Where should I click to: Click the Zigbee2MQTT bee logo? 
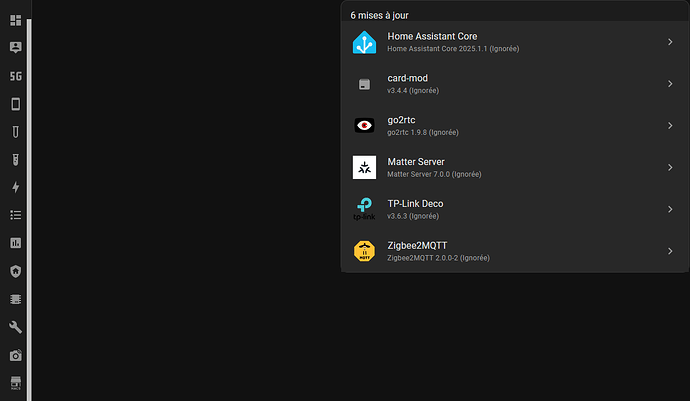364,251
